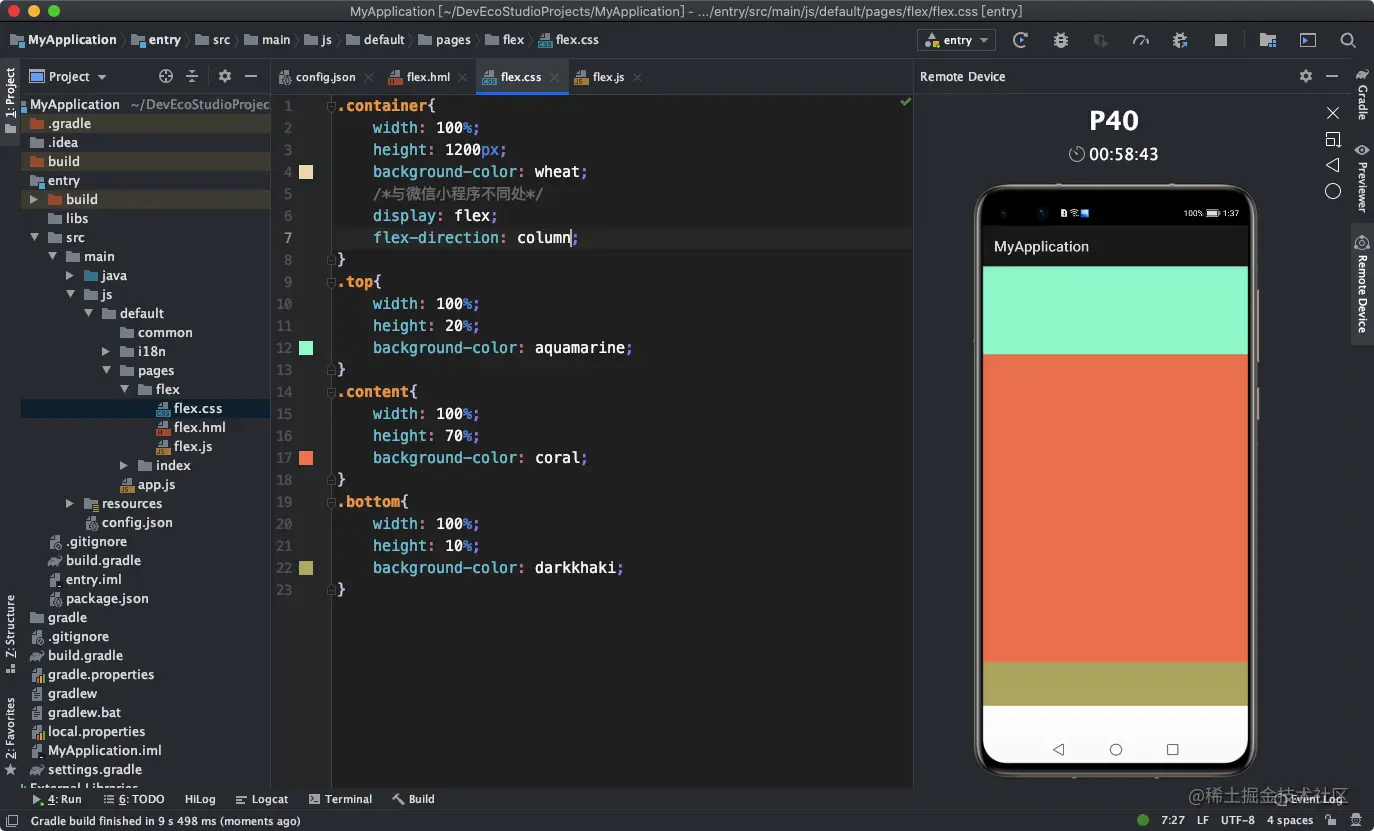This screenshot has width=1374, height=831.
Task: Click the UTF-8 encoding indicator
Action: (x=1237, y=820)
